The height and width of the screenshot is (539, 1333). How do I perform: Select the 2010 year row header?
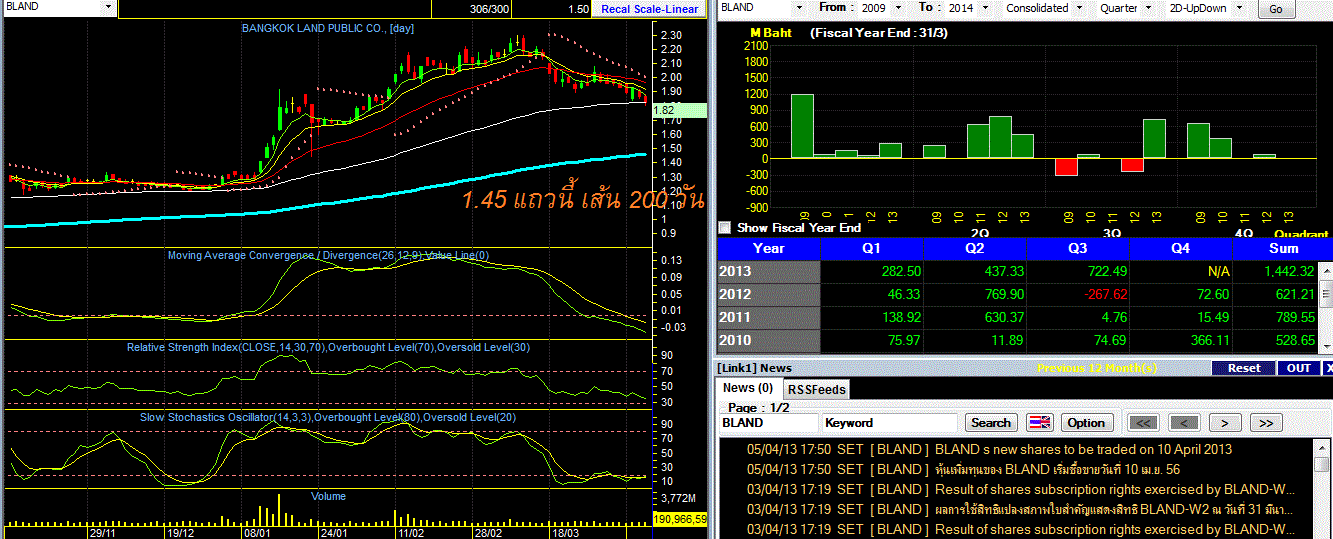click(768, 340)
